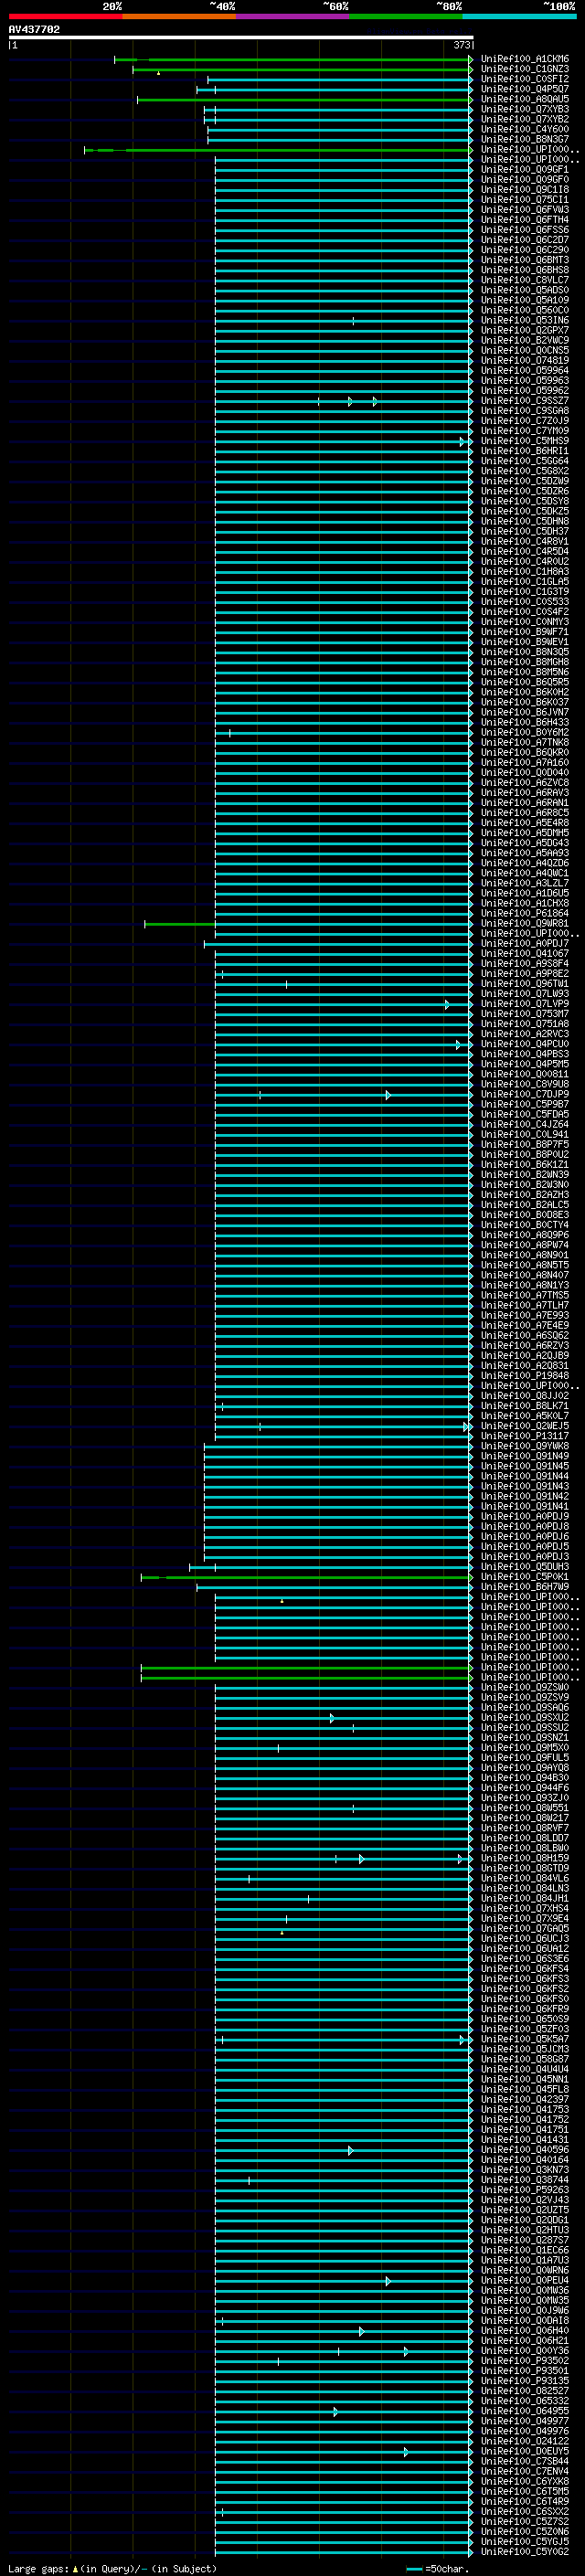Select hit label UniRef100_Q560C0
The height and width of the screenshot is (2576, 585).
[x=525, y=310]
